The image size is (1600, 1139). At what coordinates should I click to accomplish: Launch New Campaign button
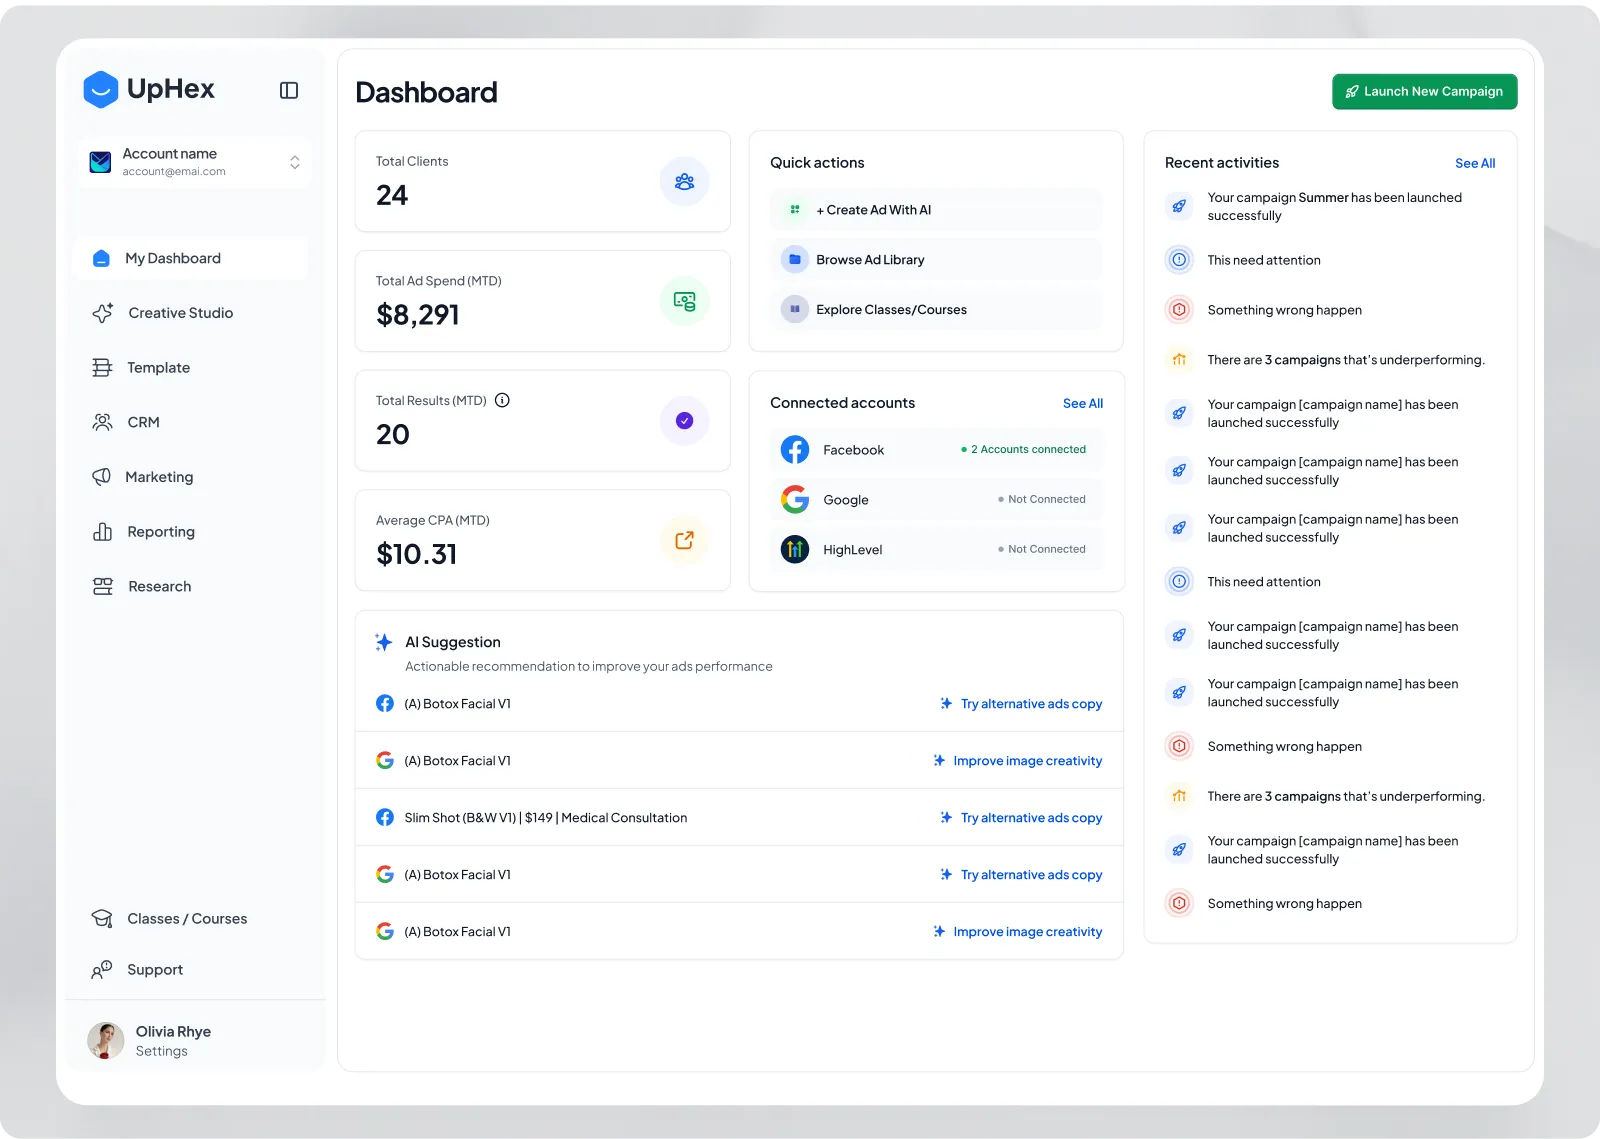(1424, 91)
